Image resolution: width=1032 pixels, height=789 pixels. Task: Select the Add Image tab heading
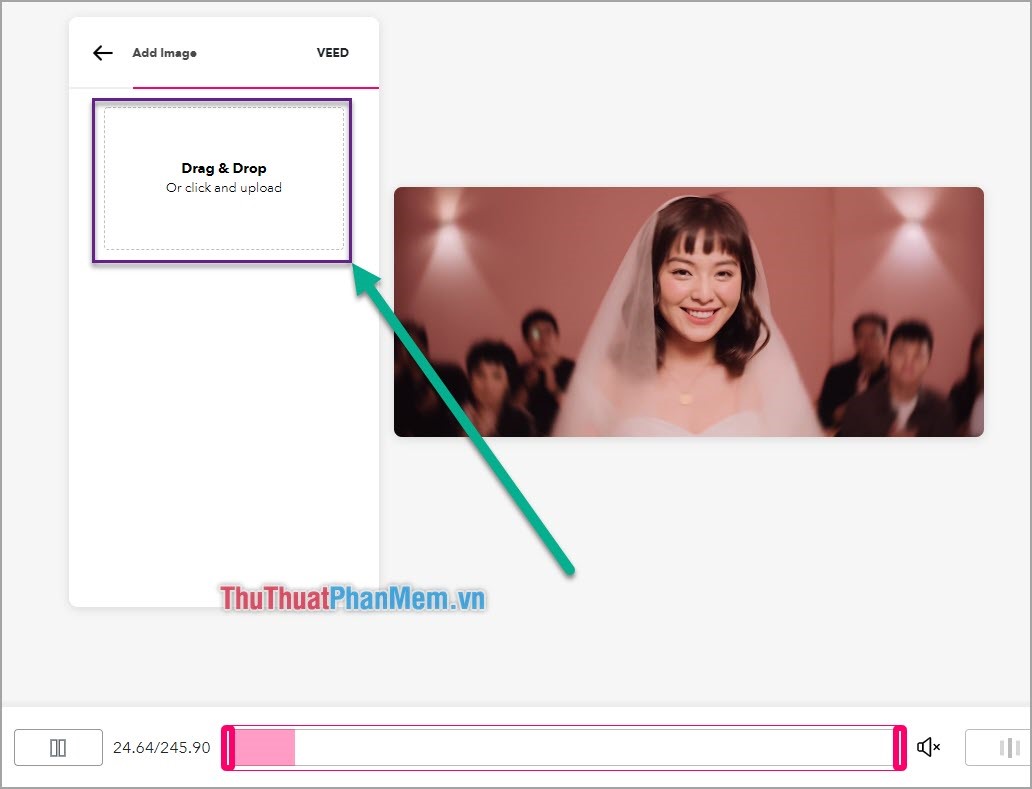165,53
